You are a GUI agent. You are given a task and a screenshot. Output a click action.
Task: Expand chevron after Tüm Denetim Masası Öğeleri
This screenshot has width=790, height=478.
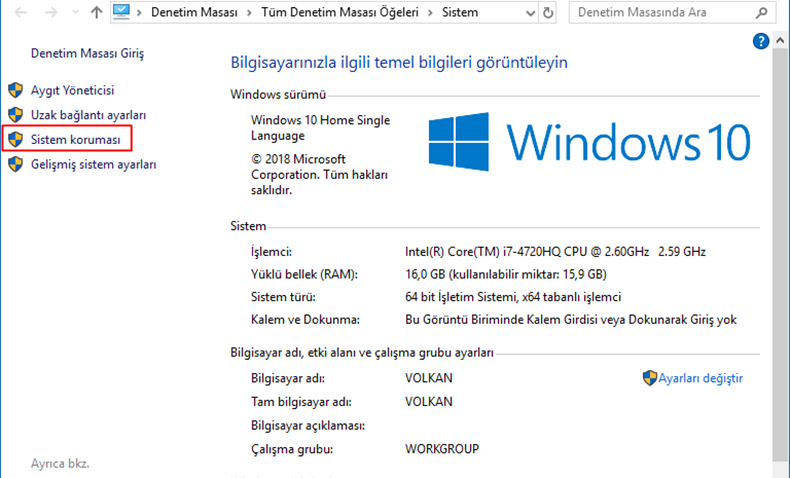tap(430, 12)
